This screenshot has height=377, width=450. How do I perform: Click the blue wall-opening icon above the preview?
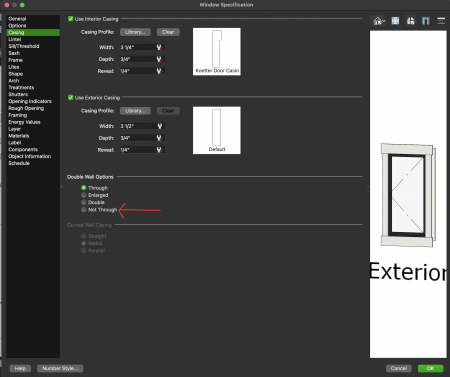point(426,21)
